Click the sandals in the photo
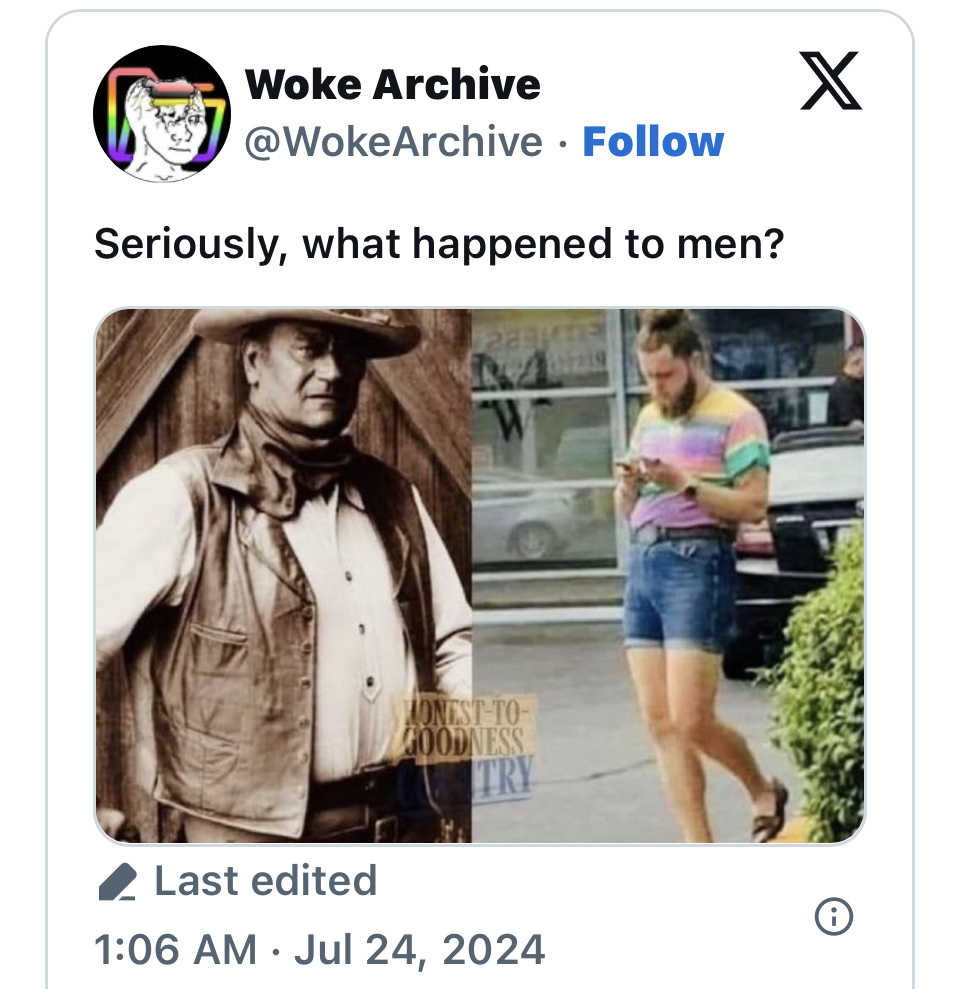 768,810
